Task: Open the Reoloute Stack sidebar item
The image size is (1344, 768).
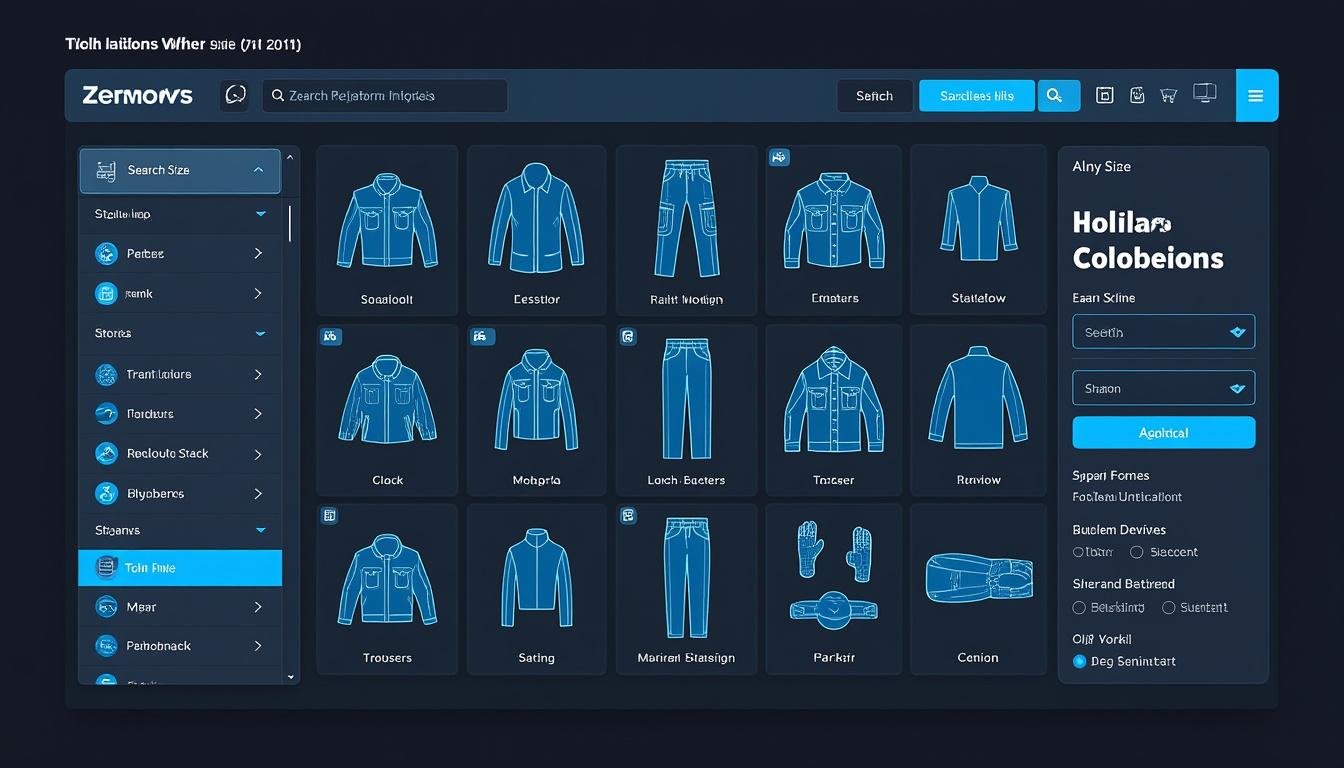Action: pos(180,454)
